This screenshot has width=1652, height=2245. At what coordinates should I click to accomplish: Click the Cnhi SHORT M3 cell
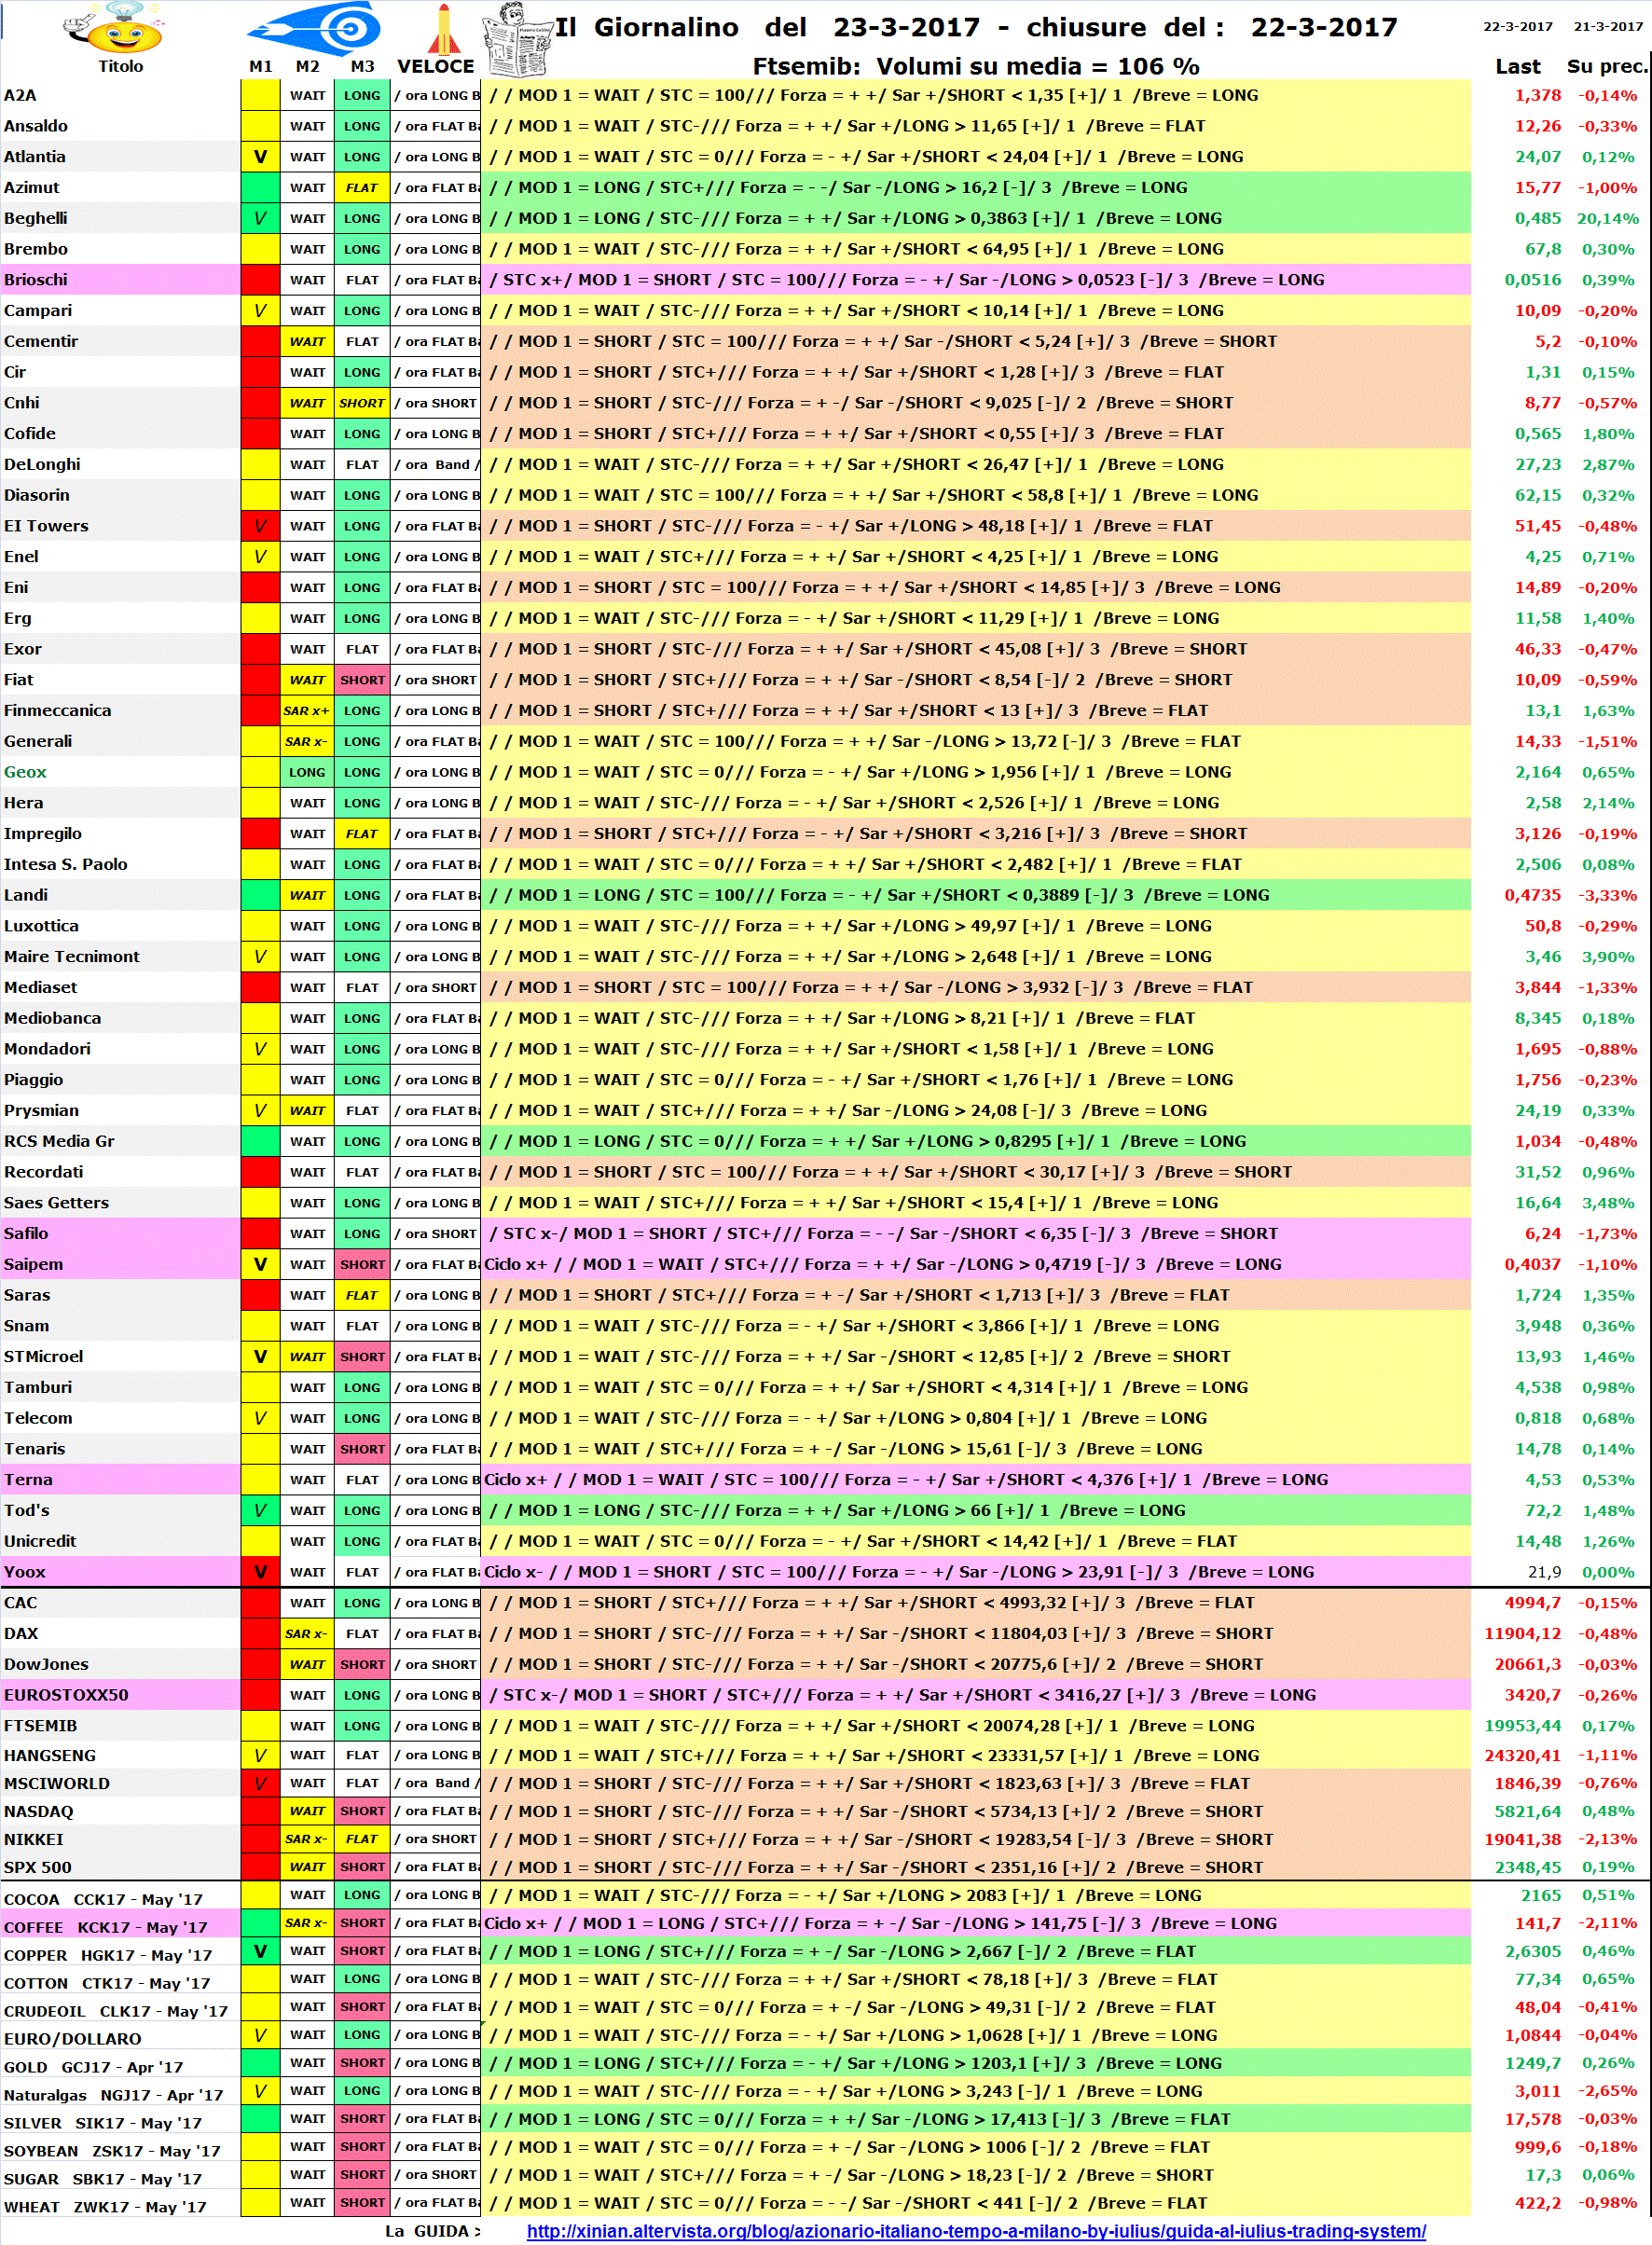[x=362, y=403]
